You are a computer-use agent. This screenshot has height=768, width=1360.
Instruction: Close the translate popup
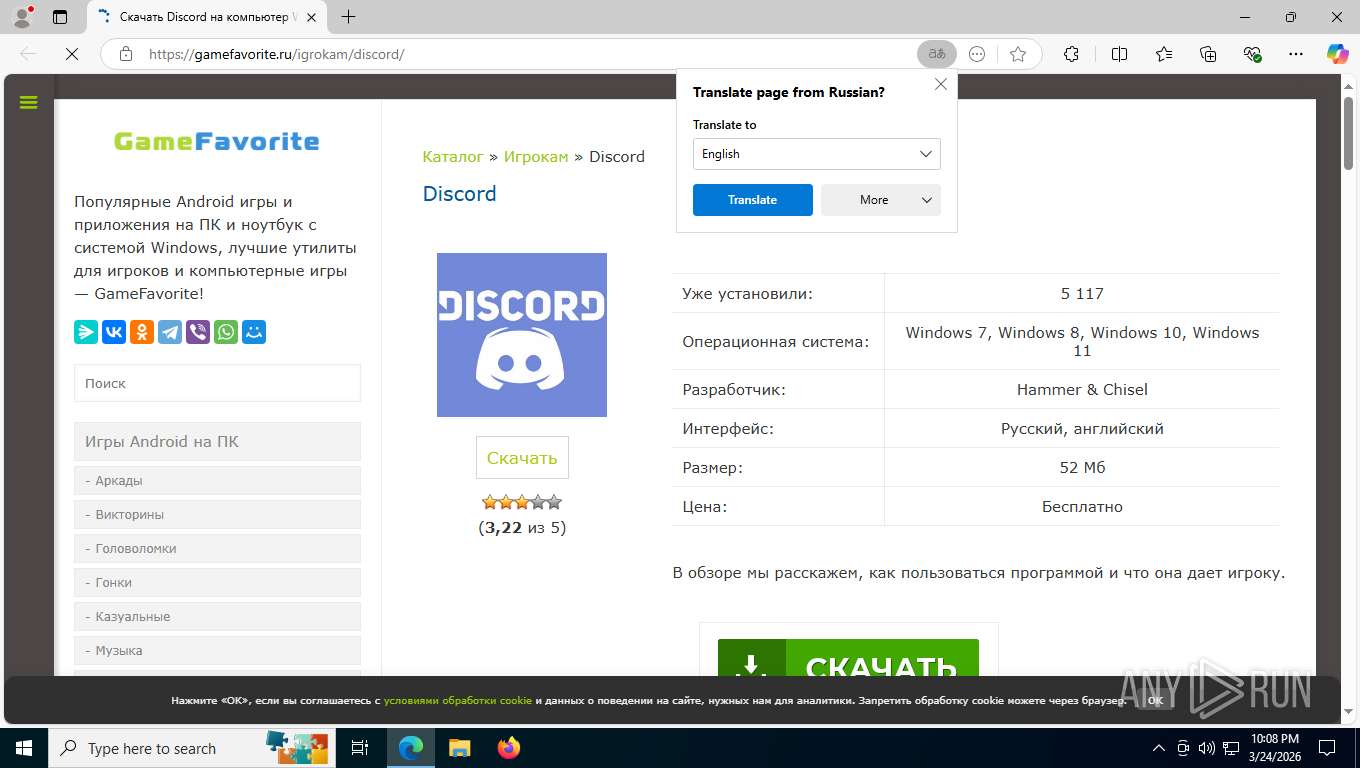pos(941,85)
